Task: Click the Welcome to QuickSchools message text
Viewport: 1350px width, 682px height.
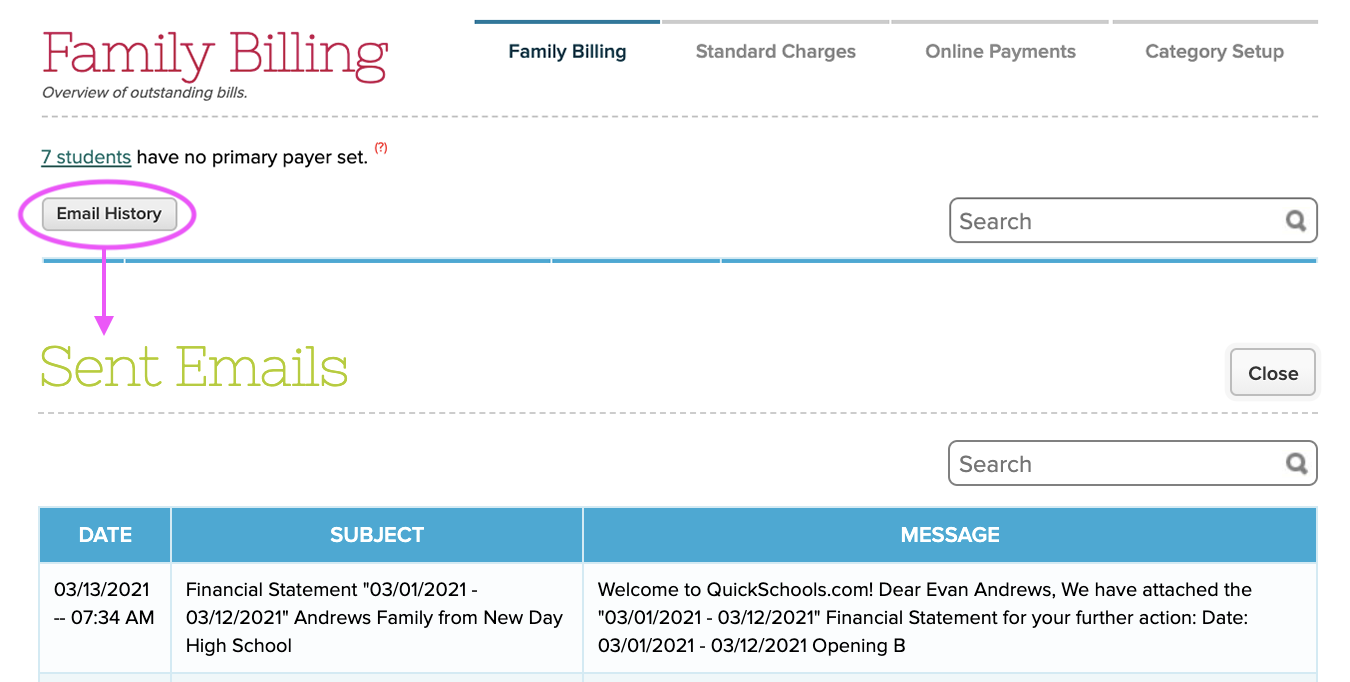Action: 925,618
